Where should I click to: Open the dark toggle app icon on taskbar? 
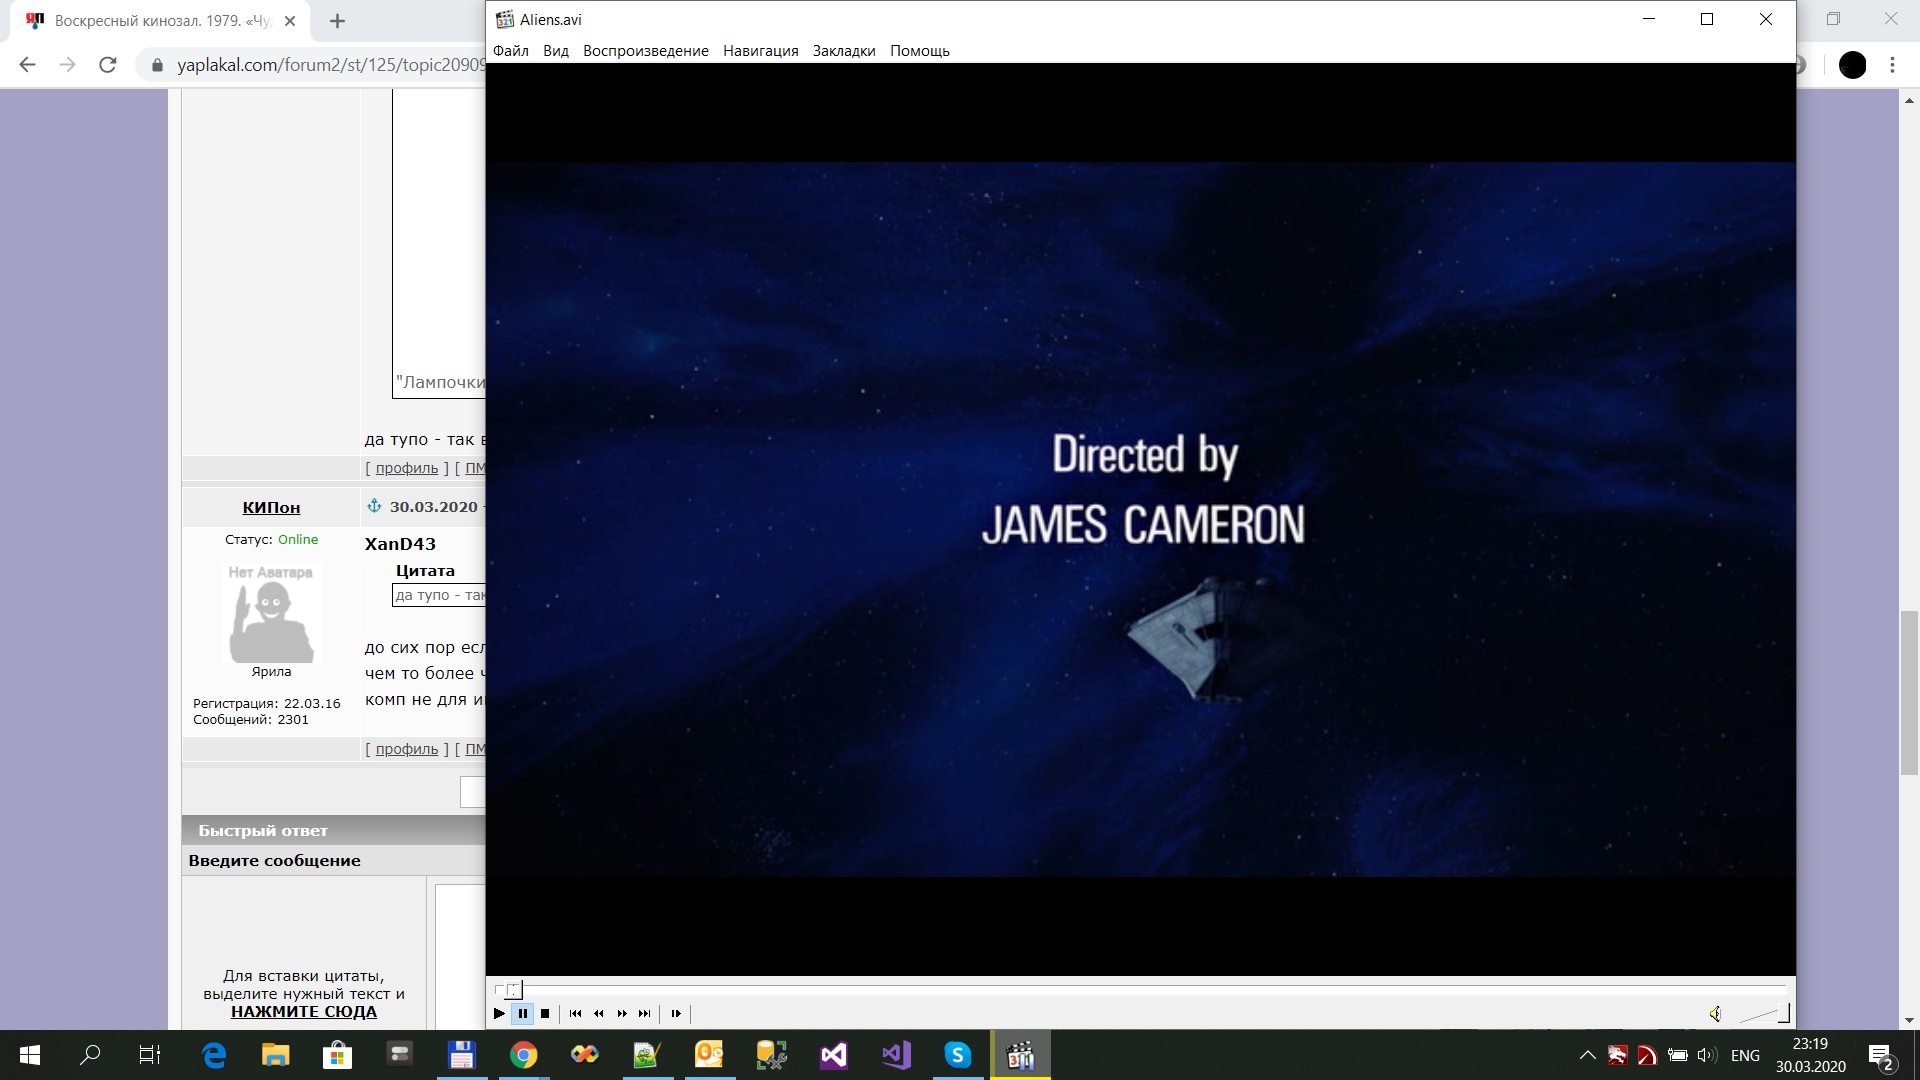[399, 1055]
